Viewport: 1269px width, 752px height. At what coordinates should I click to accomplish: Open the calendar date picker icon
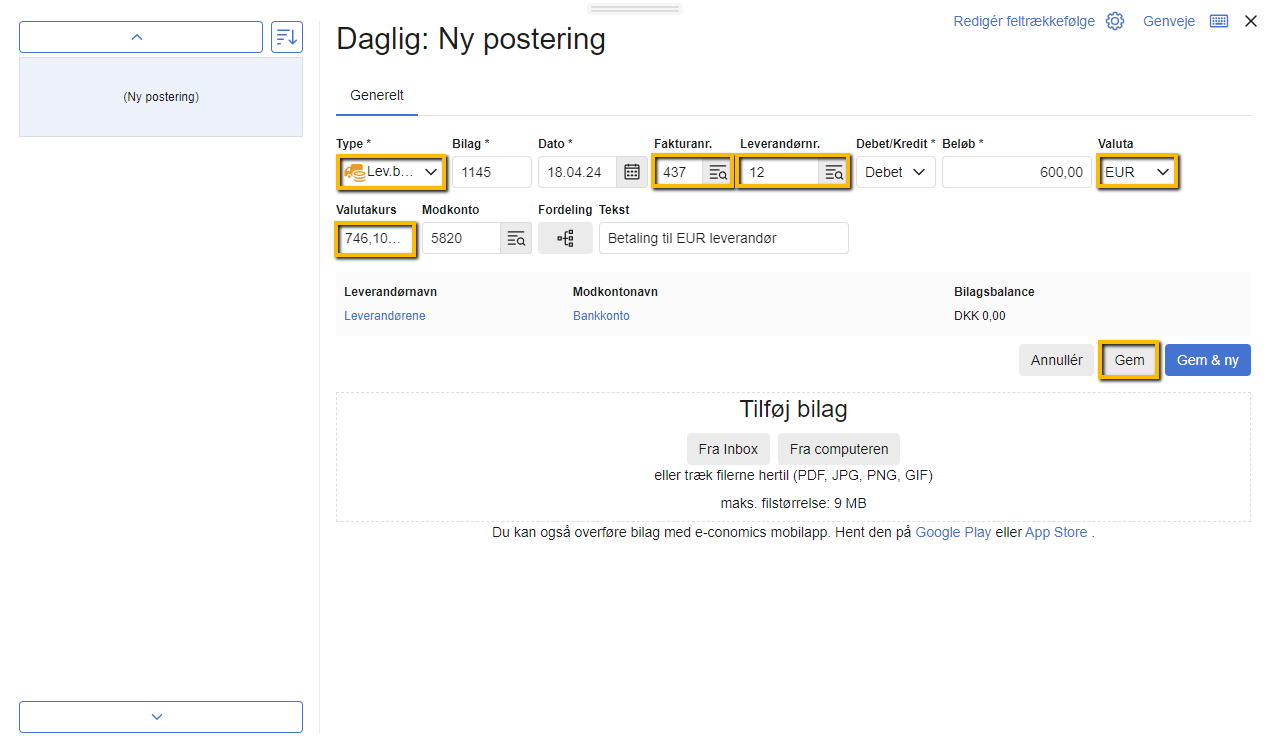click(632, 172)
